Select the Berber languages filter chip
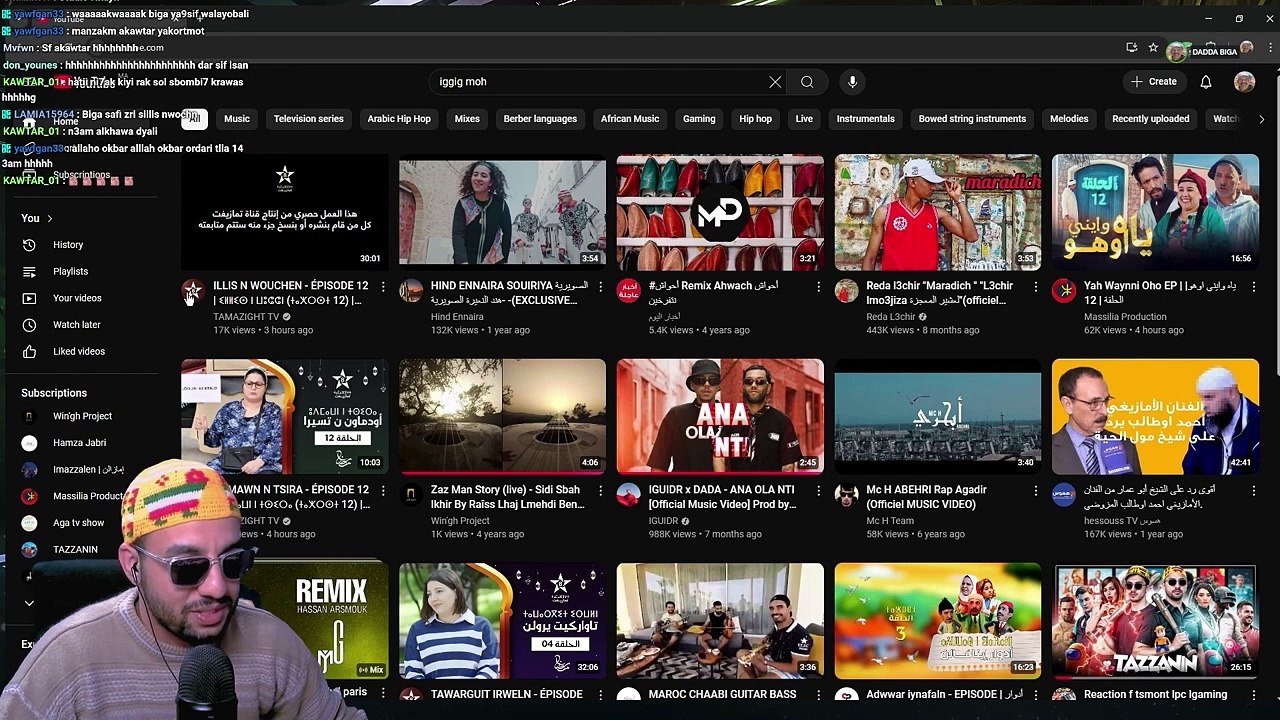The width and height of the screenshot is (1280, 720). [x=540, y=119]
